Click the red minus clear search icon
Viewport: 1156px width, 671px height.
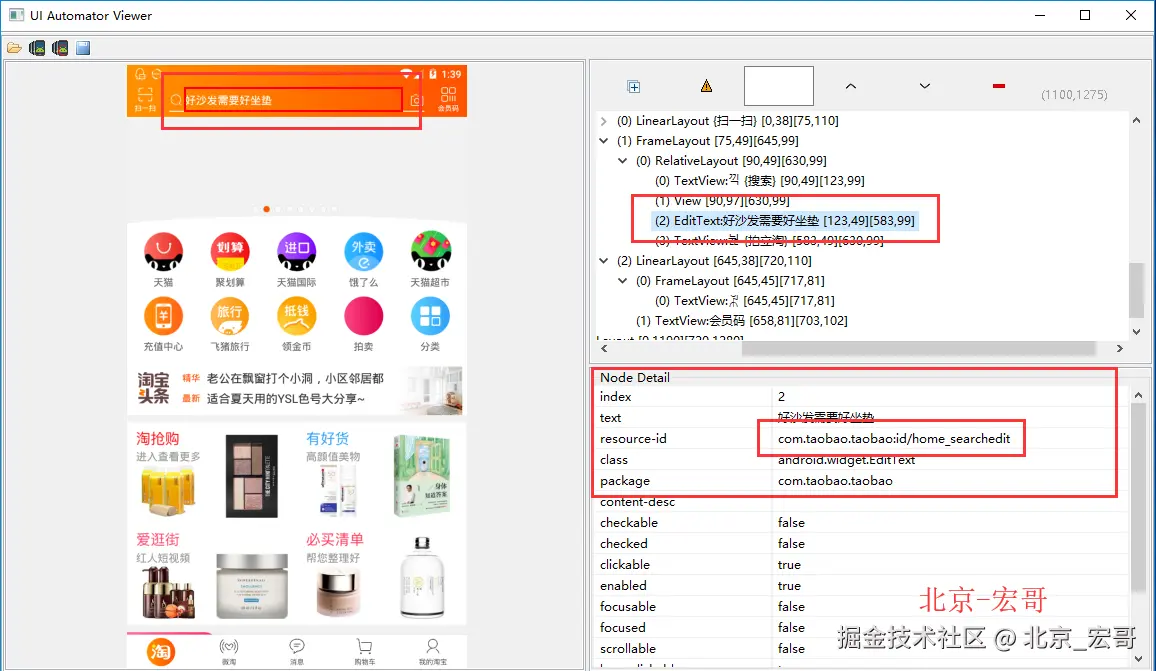point(999,86)
